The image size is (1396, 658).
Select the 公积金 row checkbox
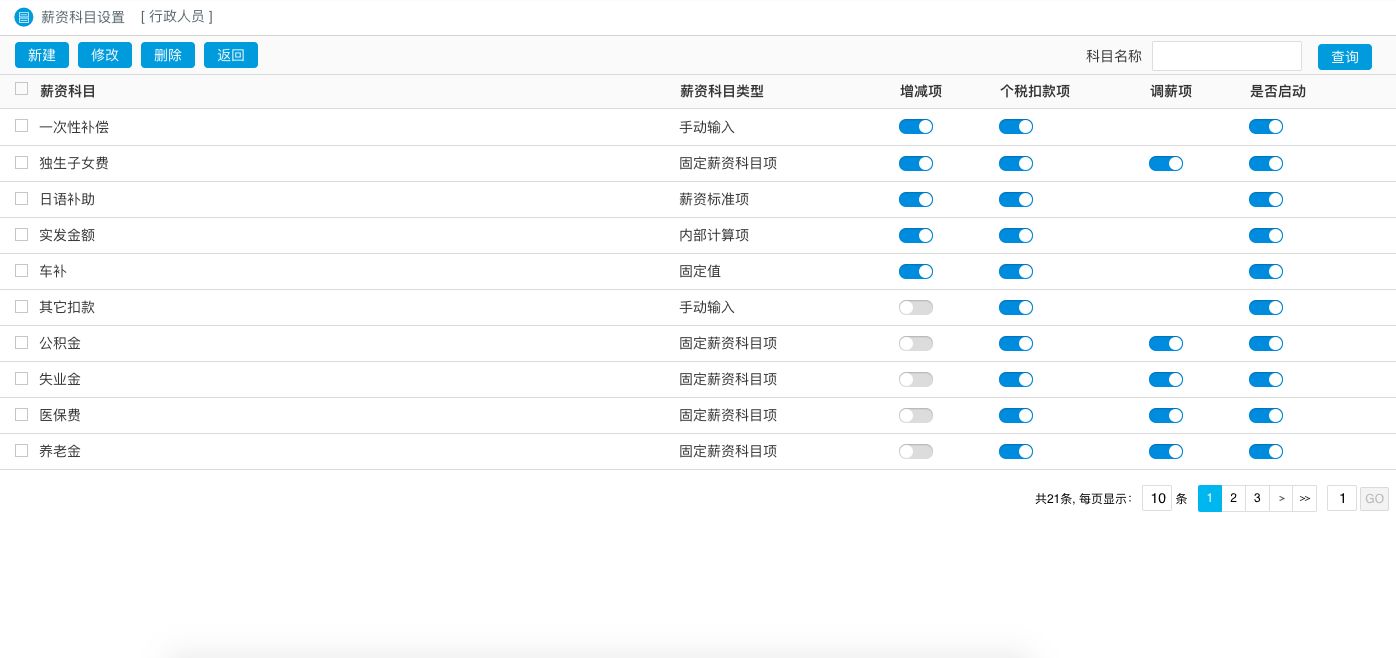pyautogui.click(x=22, y=342)
